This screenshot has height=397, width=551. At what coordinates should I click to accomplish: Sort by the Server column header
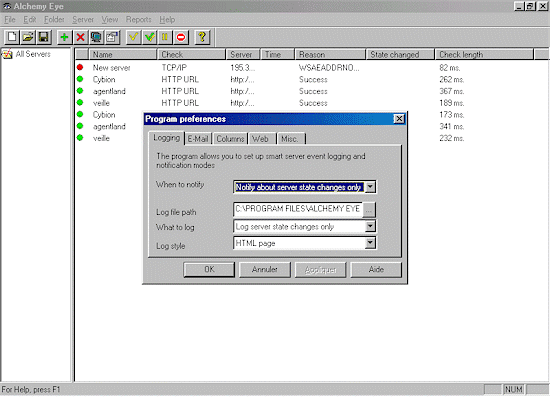[243, 54]
